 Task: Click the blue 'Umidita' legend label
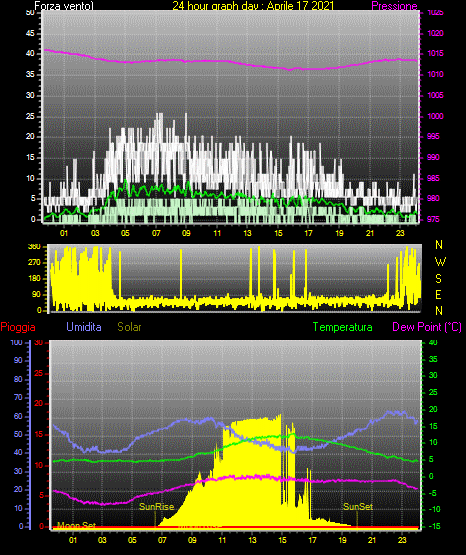coord(84,327)
